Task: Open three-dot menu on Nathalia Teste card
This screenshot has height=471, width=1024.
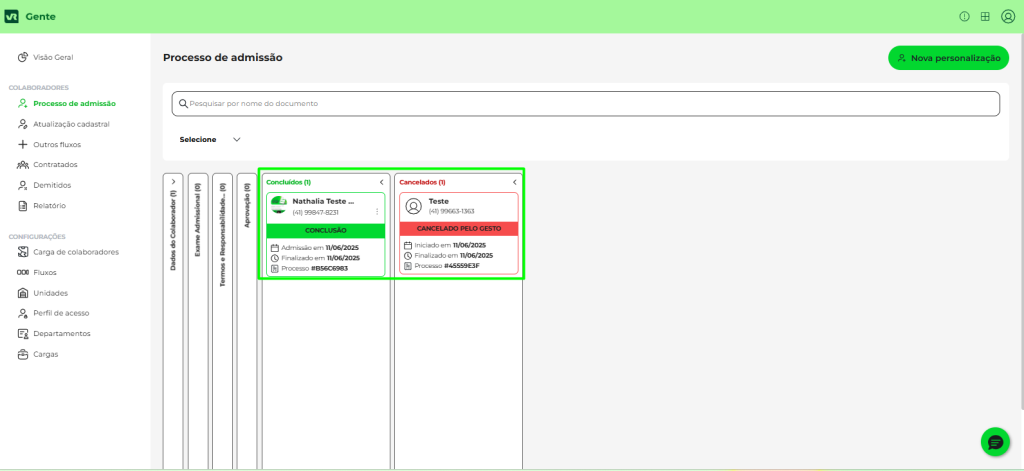Action: (377, 211)
